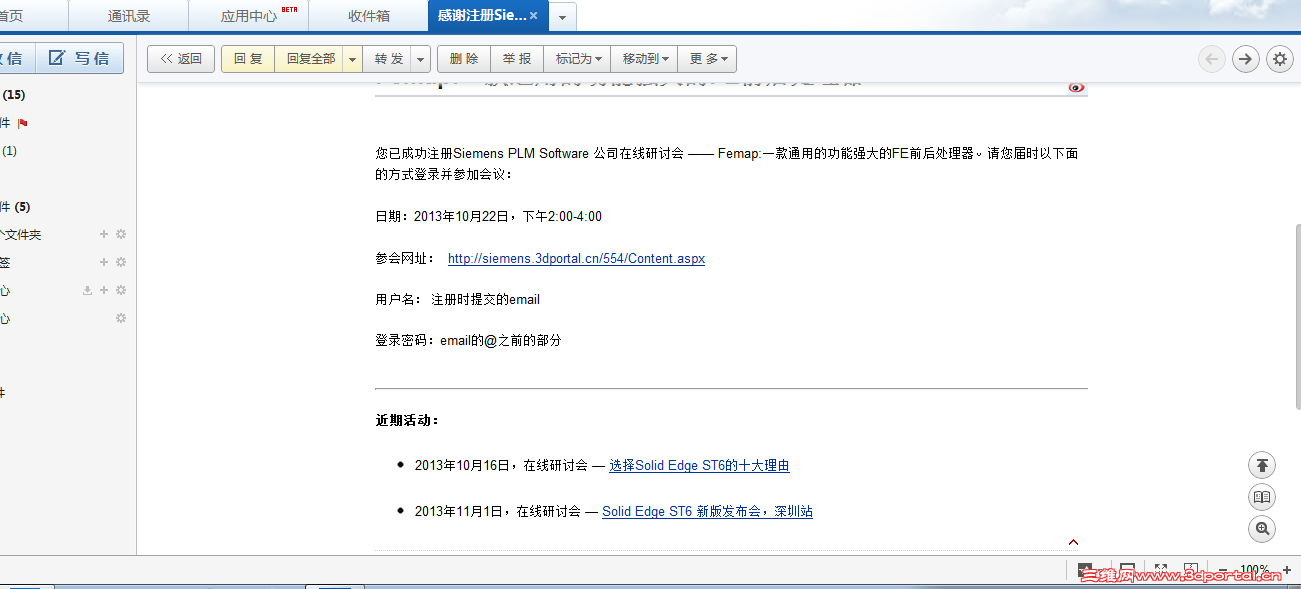Open mail settings gear in toolbar
Screen dimensions: 1301x589
point(1280,59)
